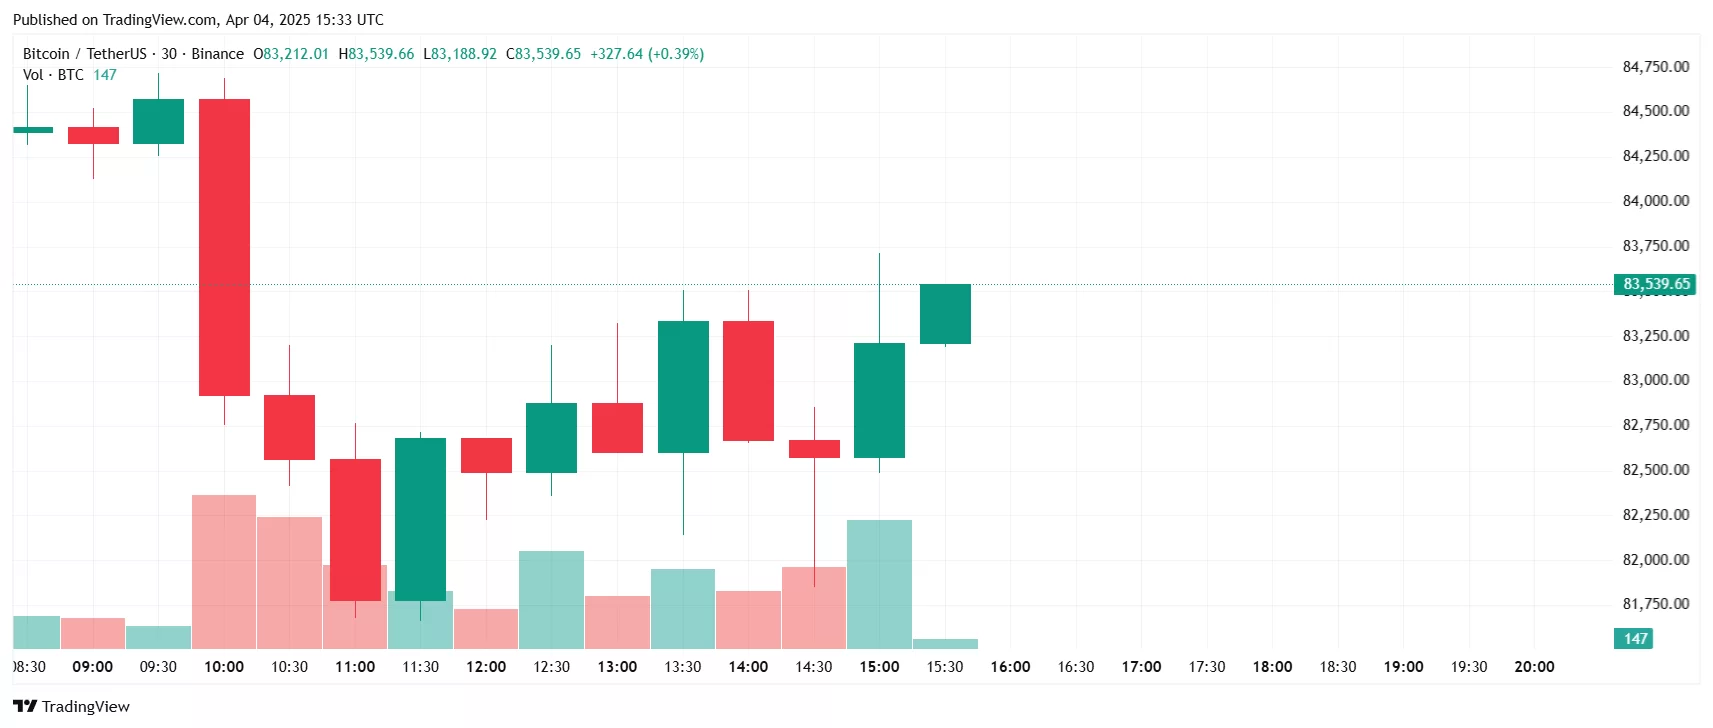Click the green volume bar at 12:30
This screenshot has width=1713, height=728.
click(551, 600)
